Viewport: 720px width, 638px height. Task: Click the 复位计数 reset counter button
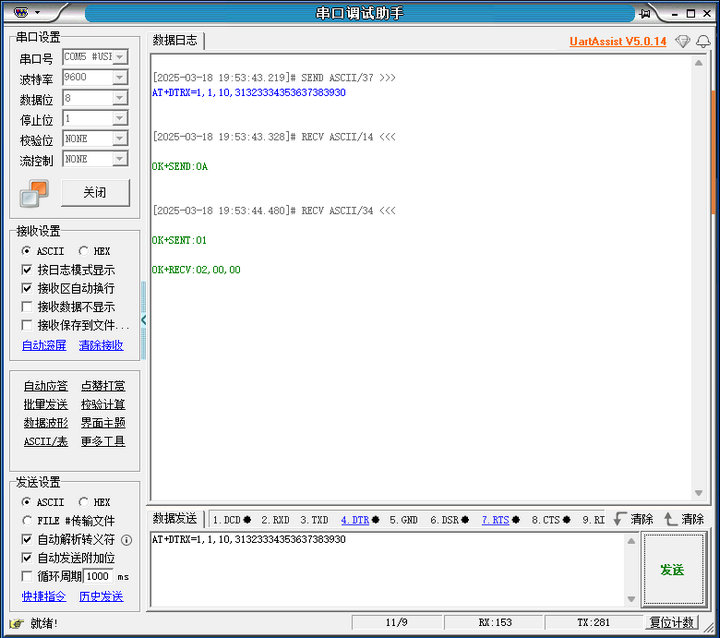[672, 622]
